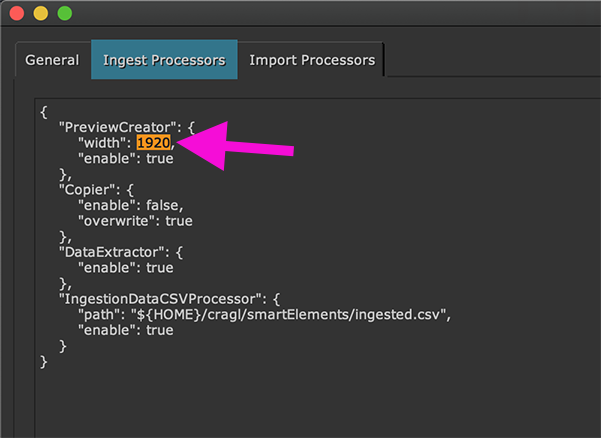
Task: Click the final closing curly brace
Action: coord(44,362)
